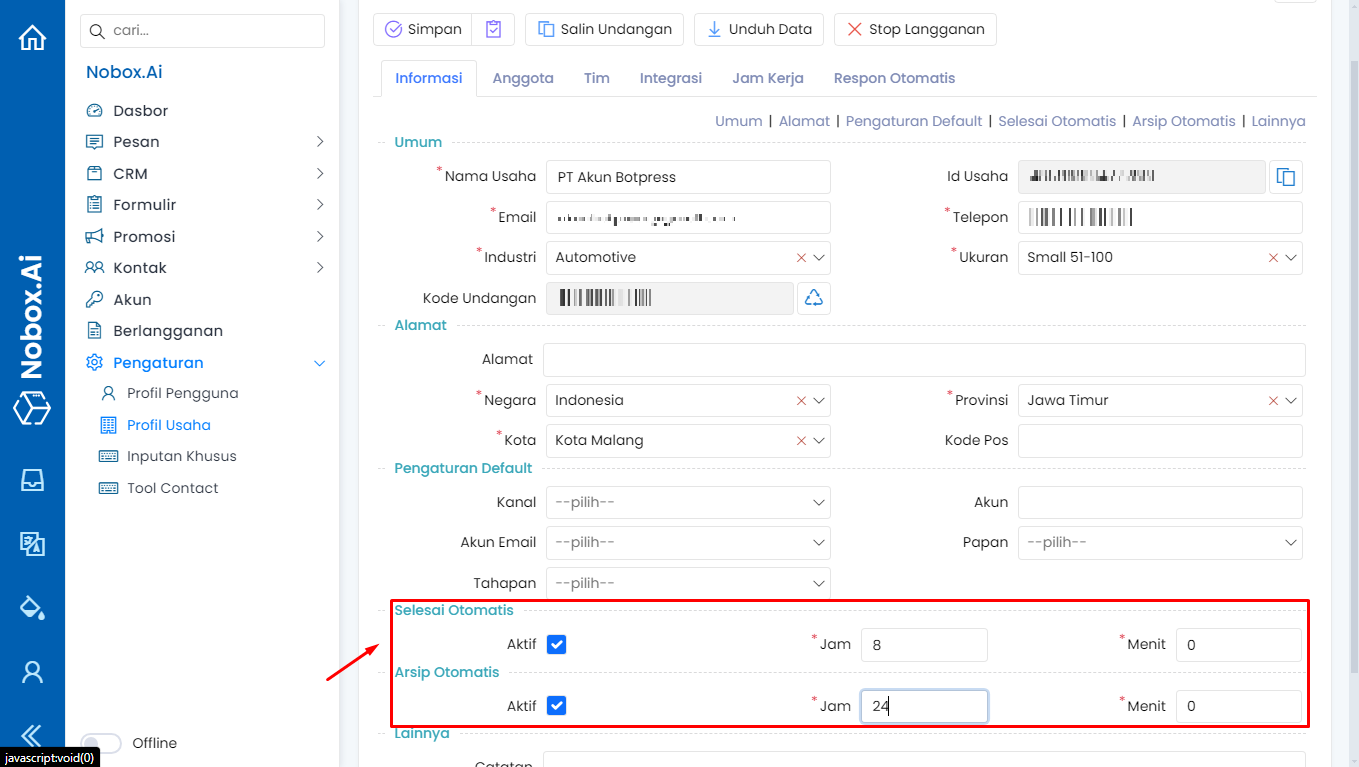The height and width of the screenshot is (767, 1359).
Task: Click the translate language icon in sidebar
Action: tap(32, 544)
